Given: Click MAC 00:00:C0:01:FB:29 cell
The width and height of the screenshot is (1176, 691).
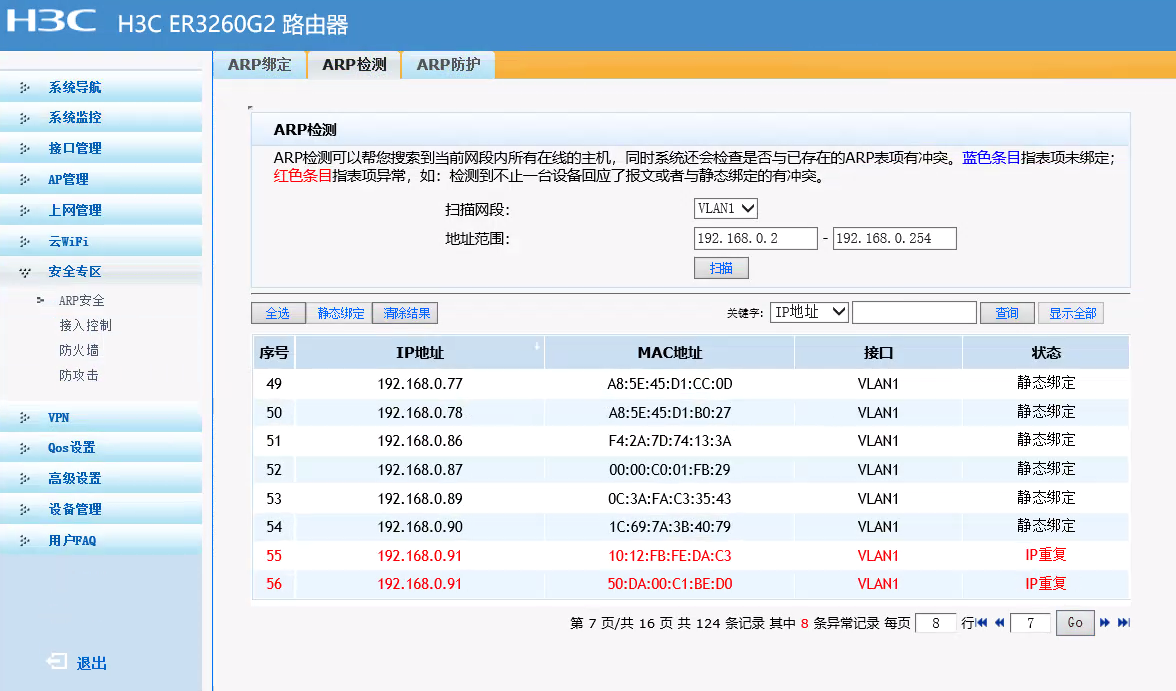Looking at the screenshot, I should [x=669, y=470].
